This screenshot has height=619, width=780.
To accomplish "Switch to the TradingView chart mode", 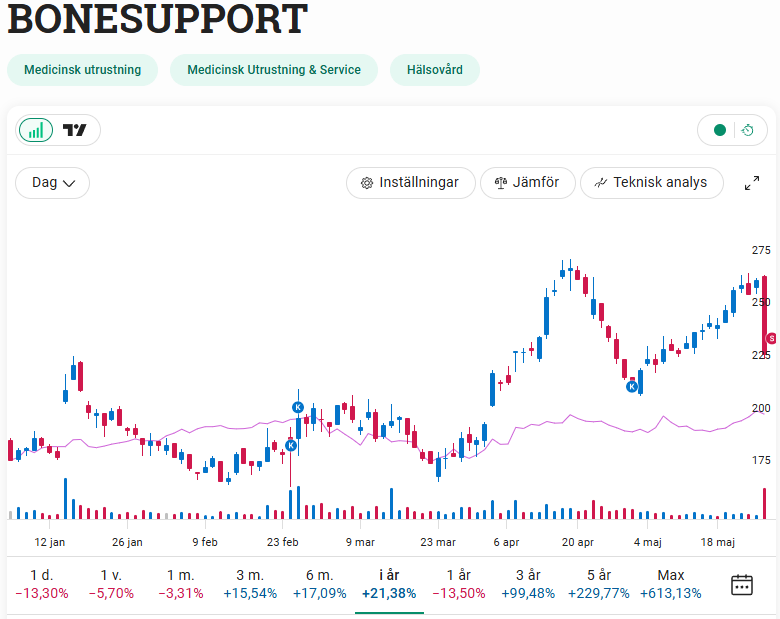I will click(x=75, y=130).
